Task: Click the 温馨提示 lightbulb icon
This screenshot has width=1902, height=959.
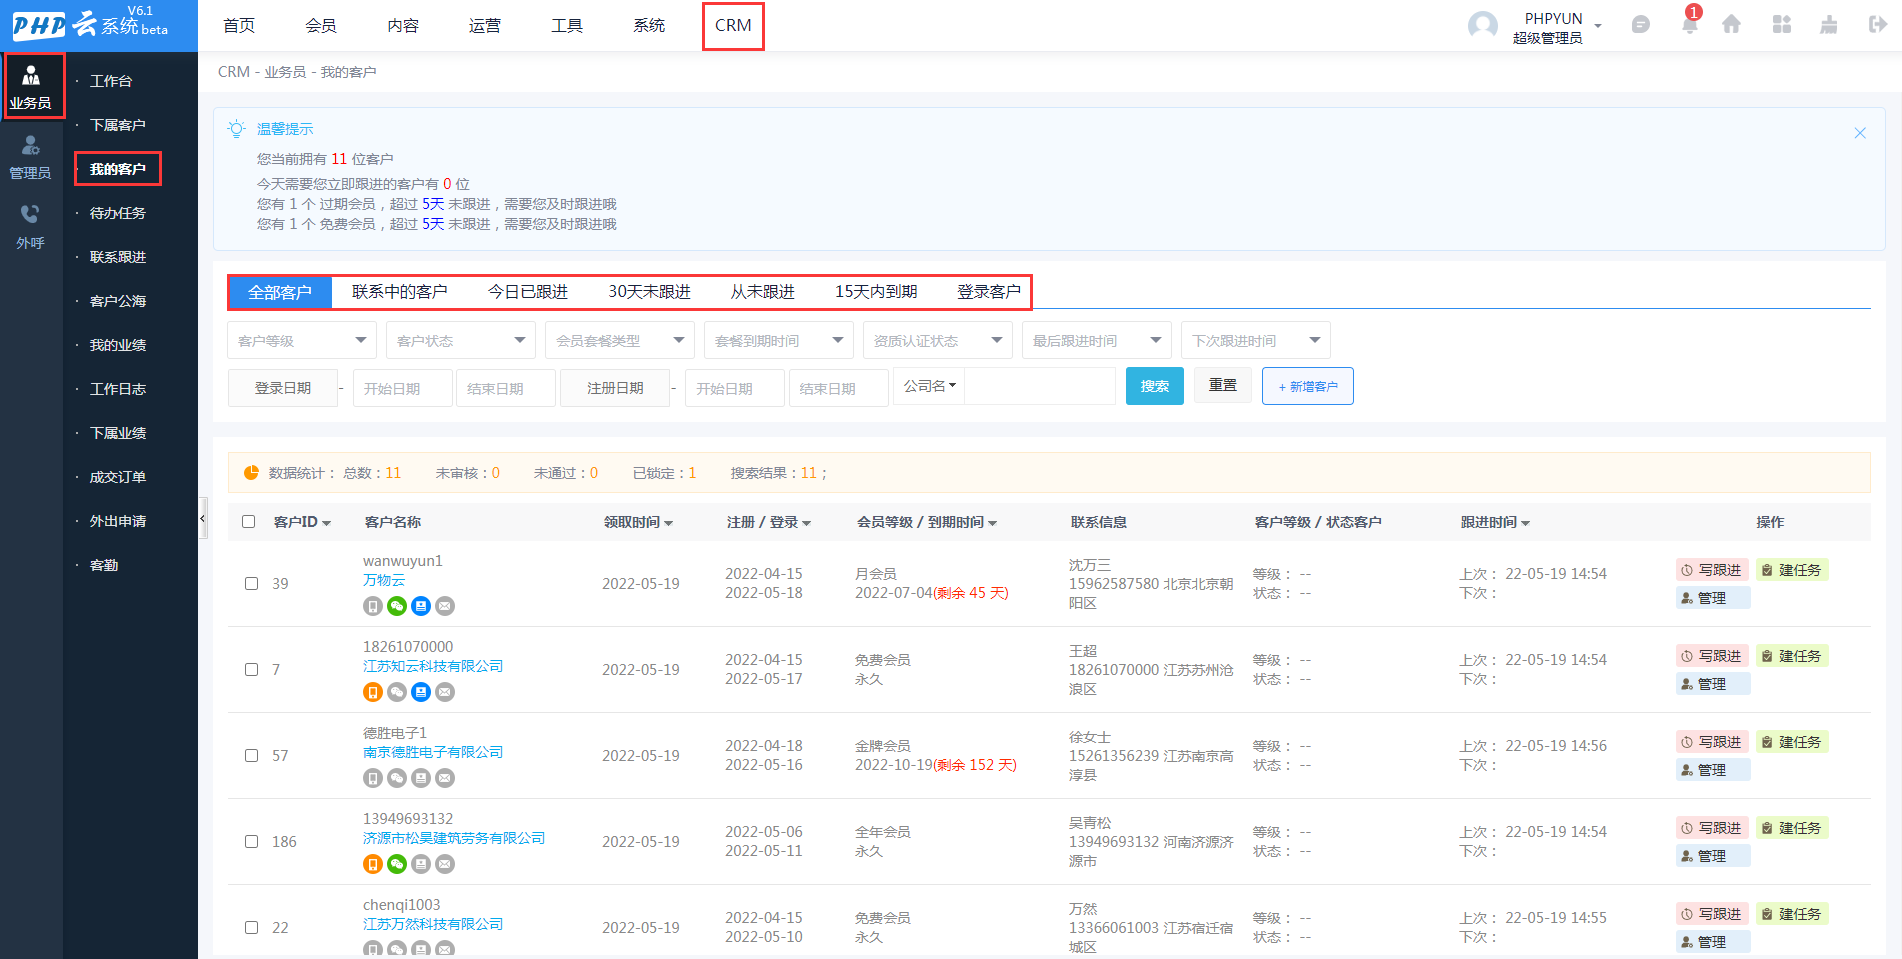Action: pyautogui.click(x=236, y=129)
